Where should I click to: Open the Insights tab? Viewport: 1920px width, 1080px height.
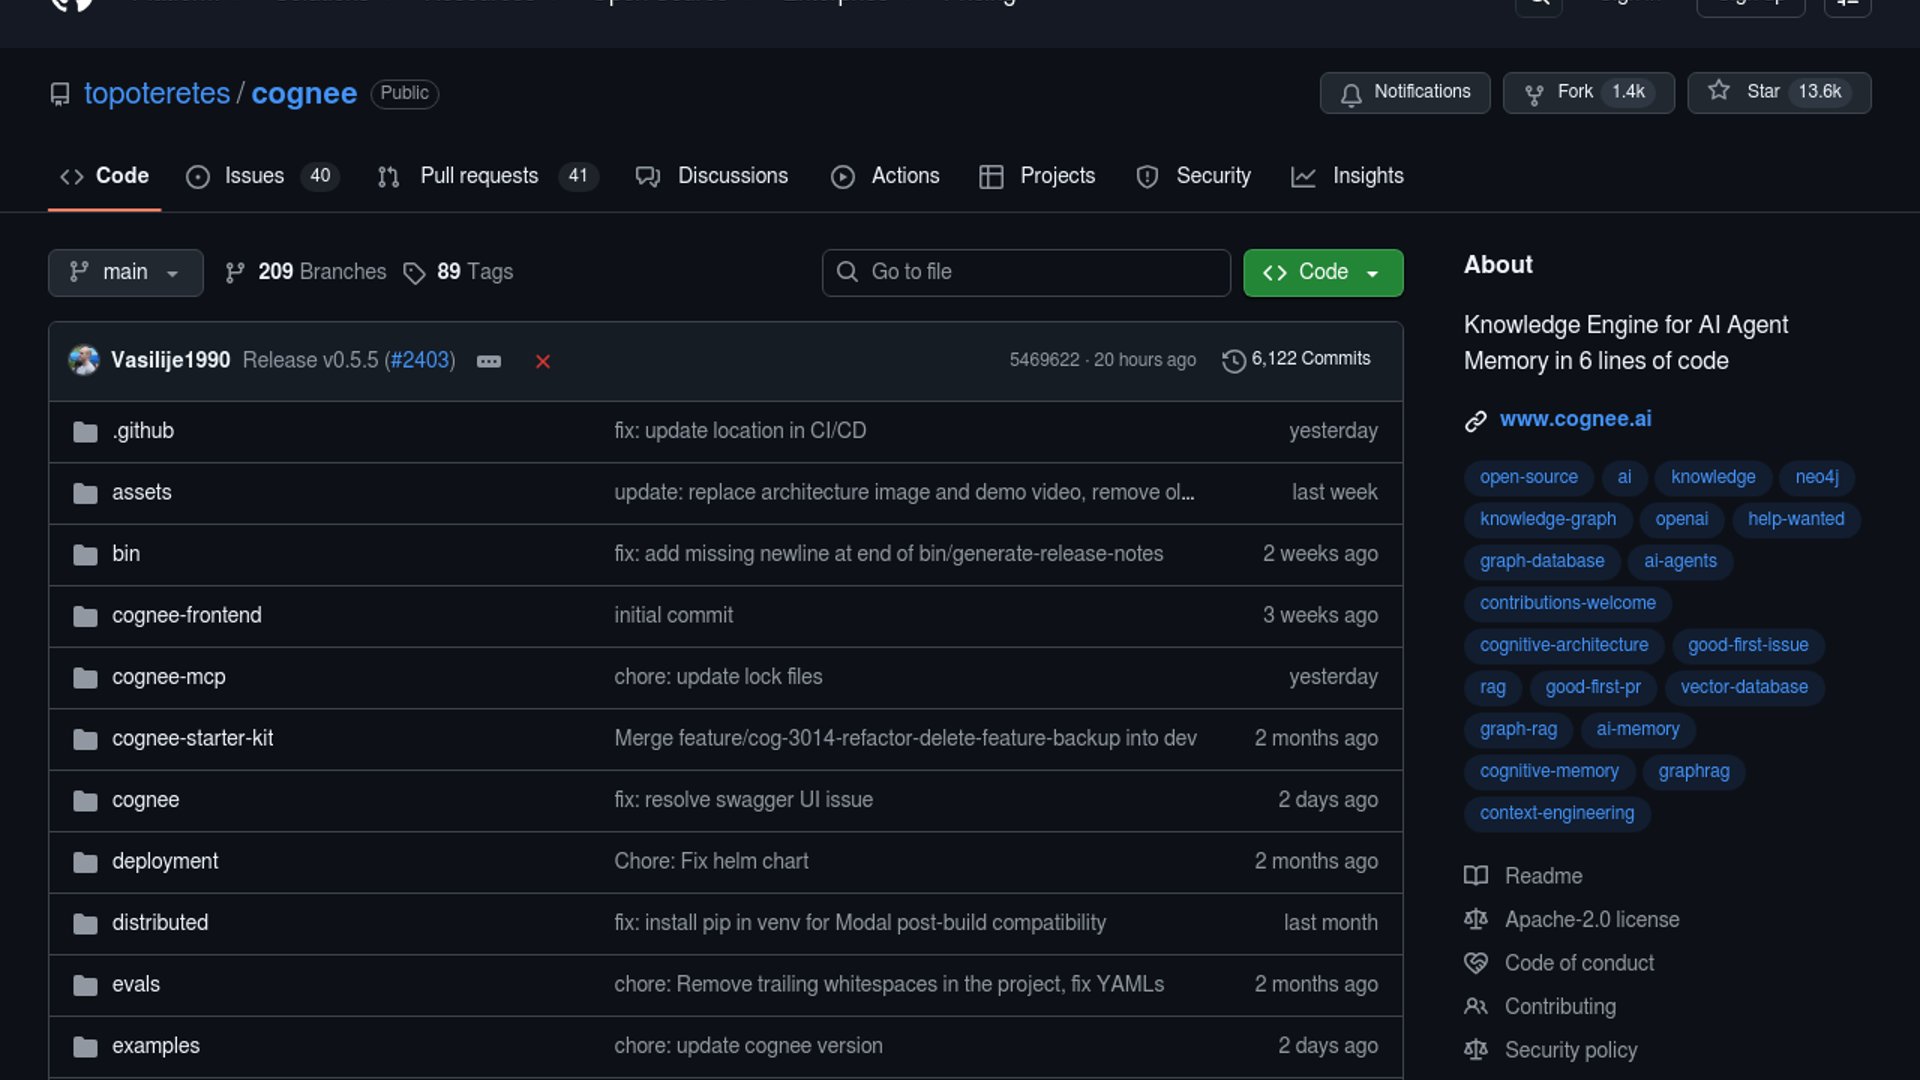tap(1367, 176)
